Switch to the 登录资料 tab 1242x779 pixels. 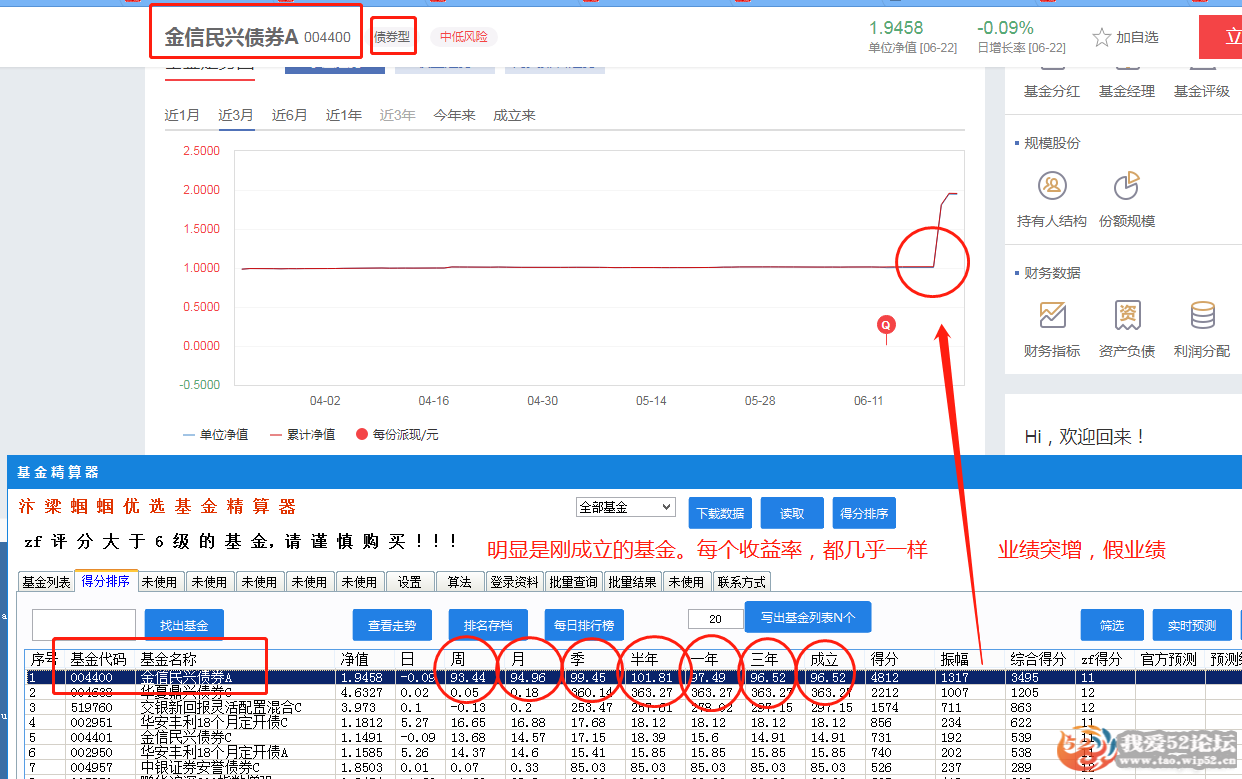(515, 582)
